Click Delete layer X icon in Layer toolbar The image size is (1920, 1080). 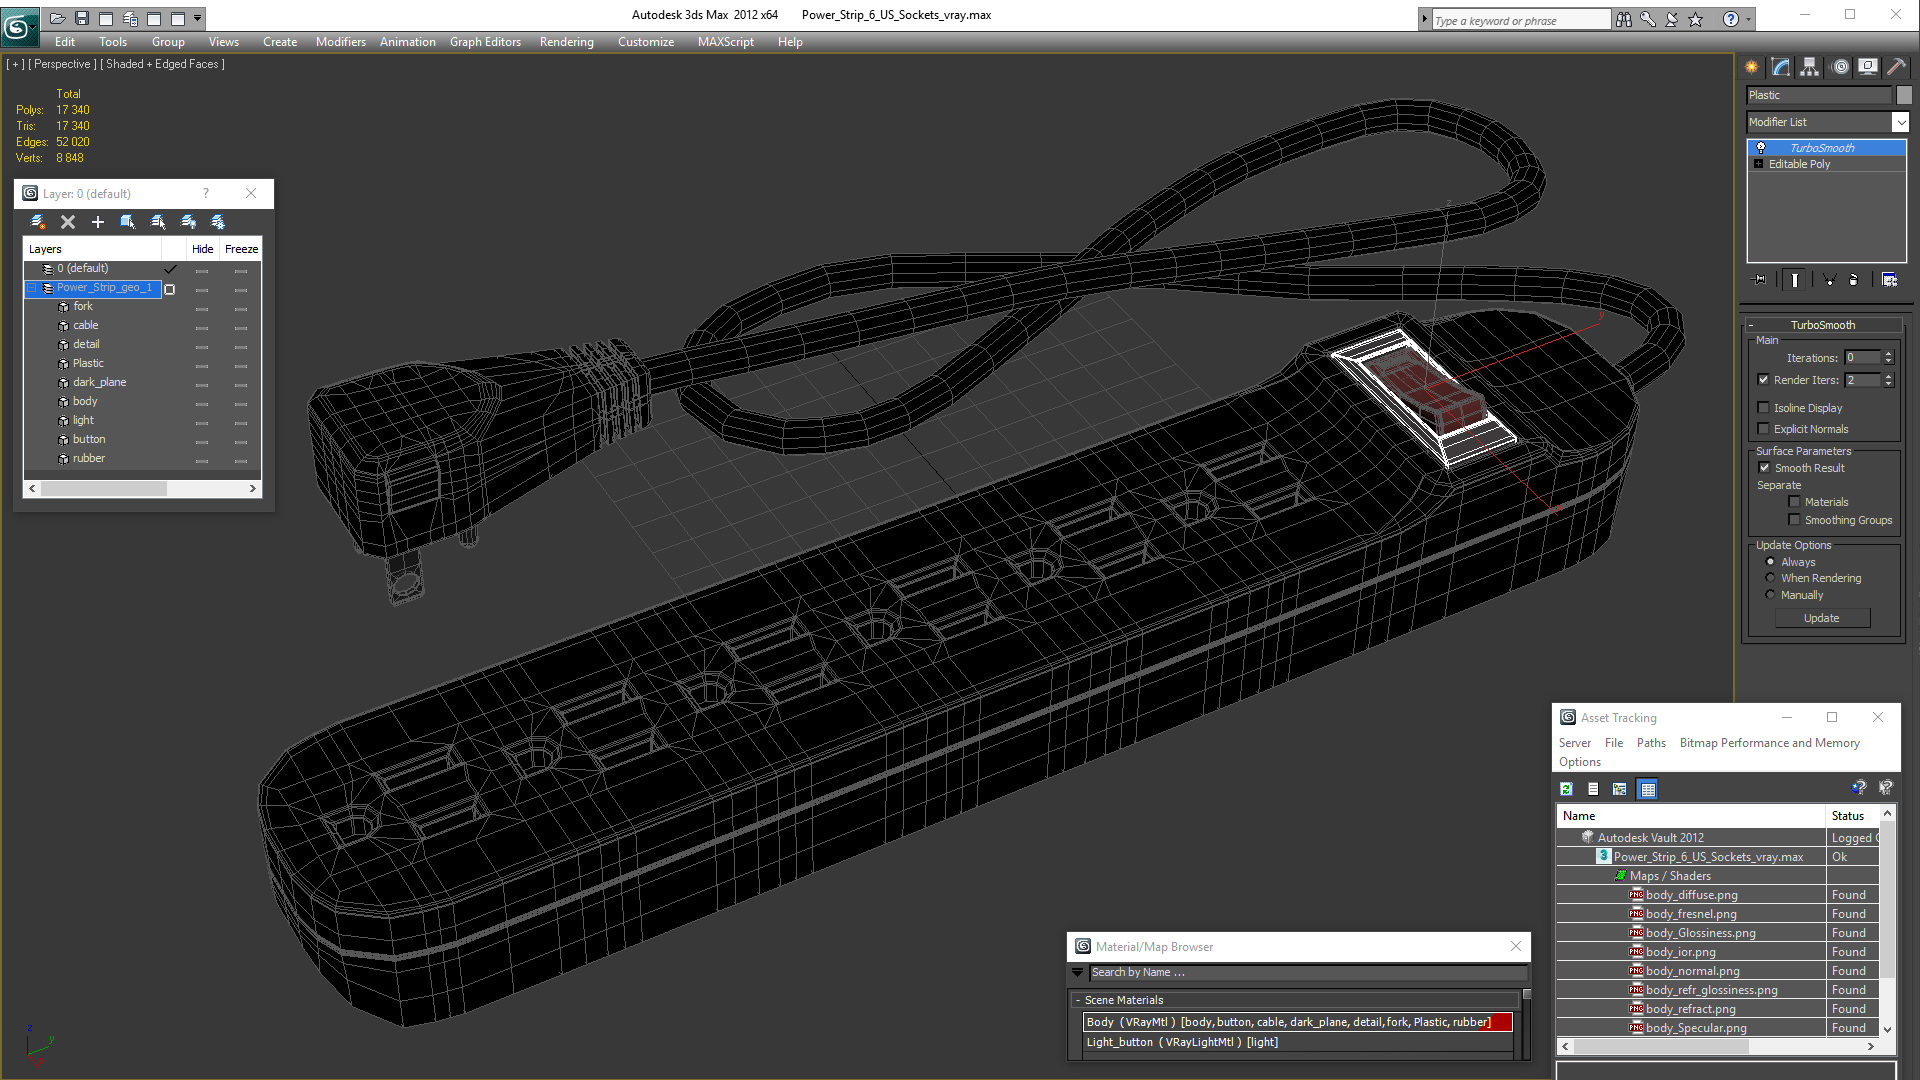(68, 222)
